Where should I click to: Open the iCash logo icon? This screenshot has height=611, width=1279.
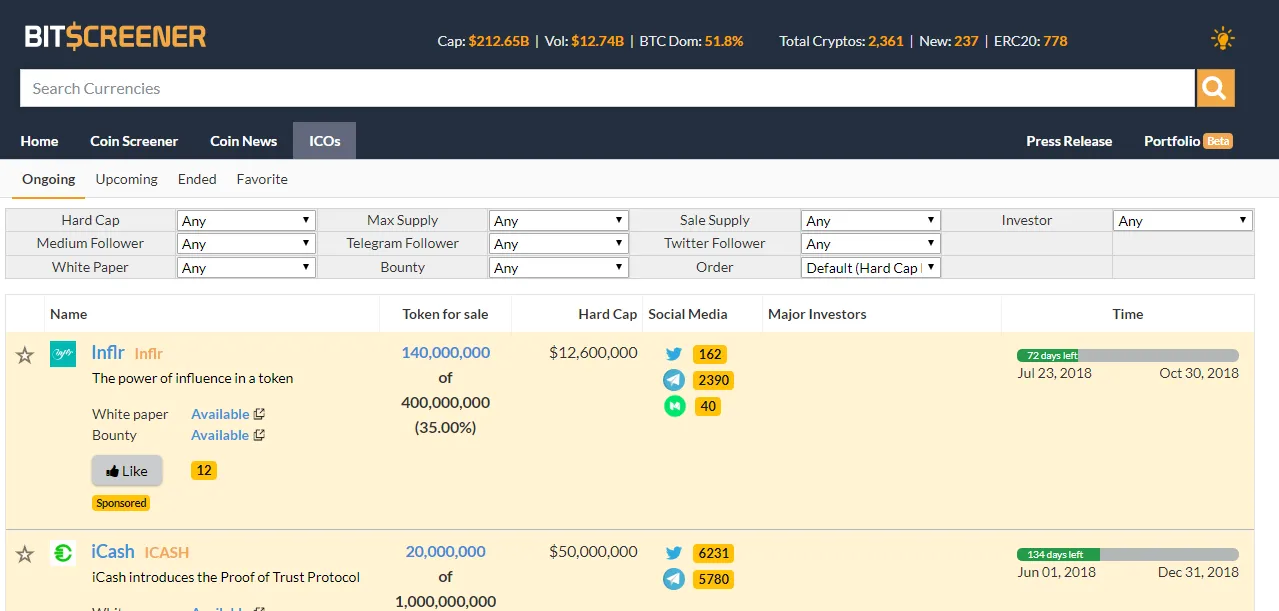(63, 552)
